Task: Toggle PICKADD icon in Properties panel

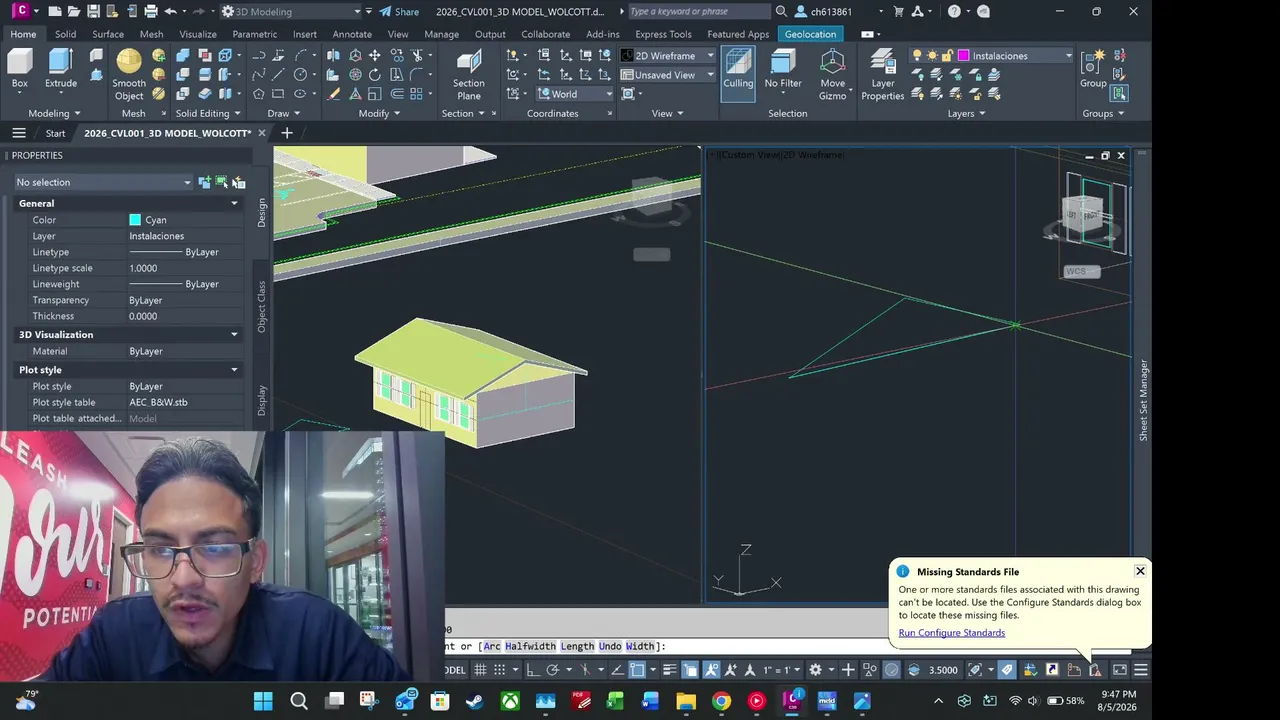Action: [x=205, y=182]
